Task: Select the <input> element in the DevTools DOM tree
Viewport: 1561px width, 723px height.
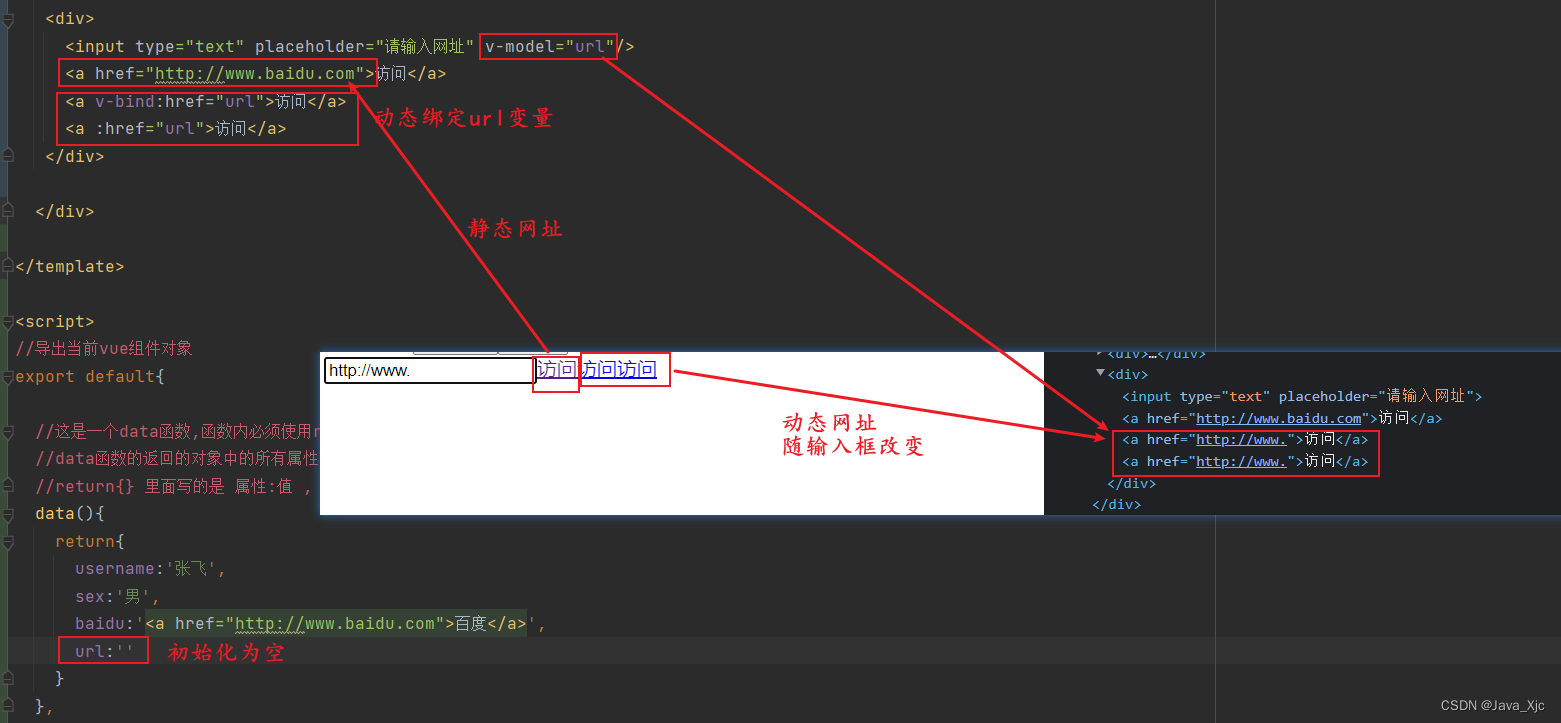Action: pos(1200,396)
